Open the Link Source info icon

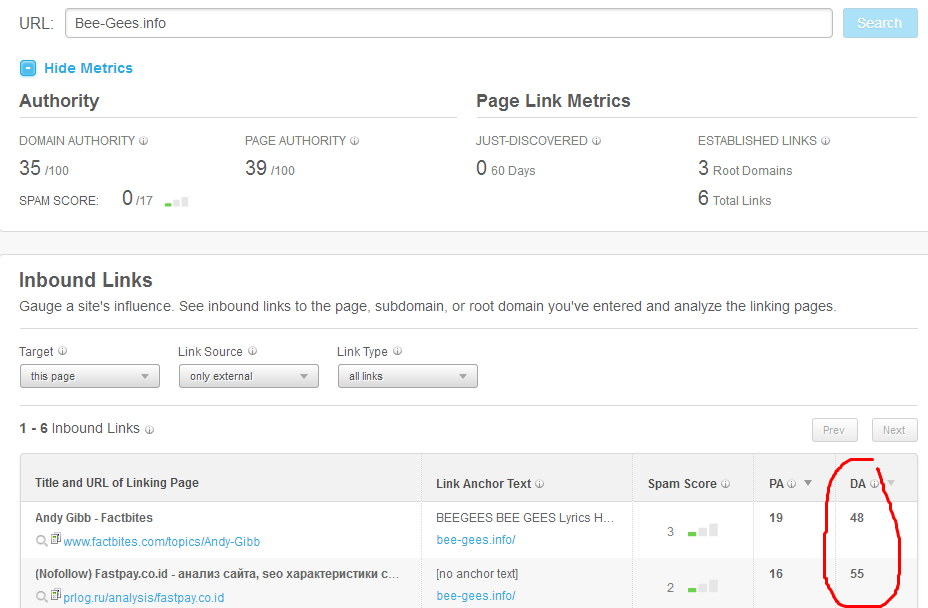click(x=252, y=351)
